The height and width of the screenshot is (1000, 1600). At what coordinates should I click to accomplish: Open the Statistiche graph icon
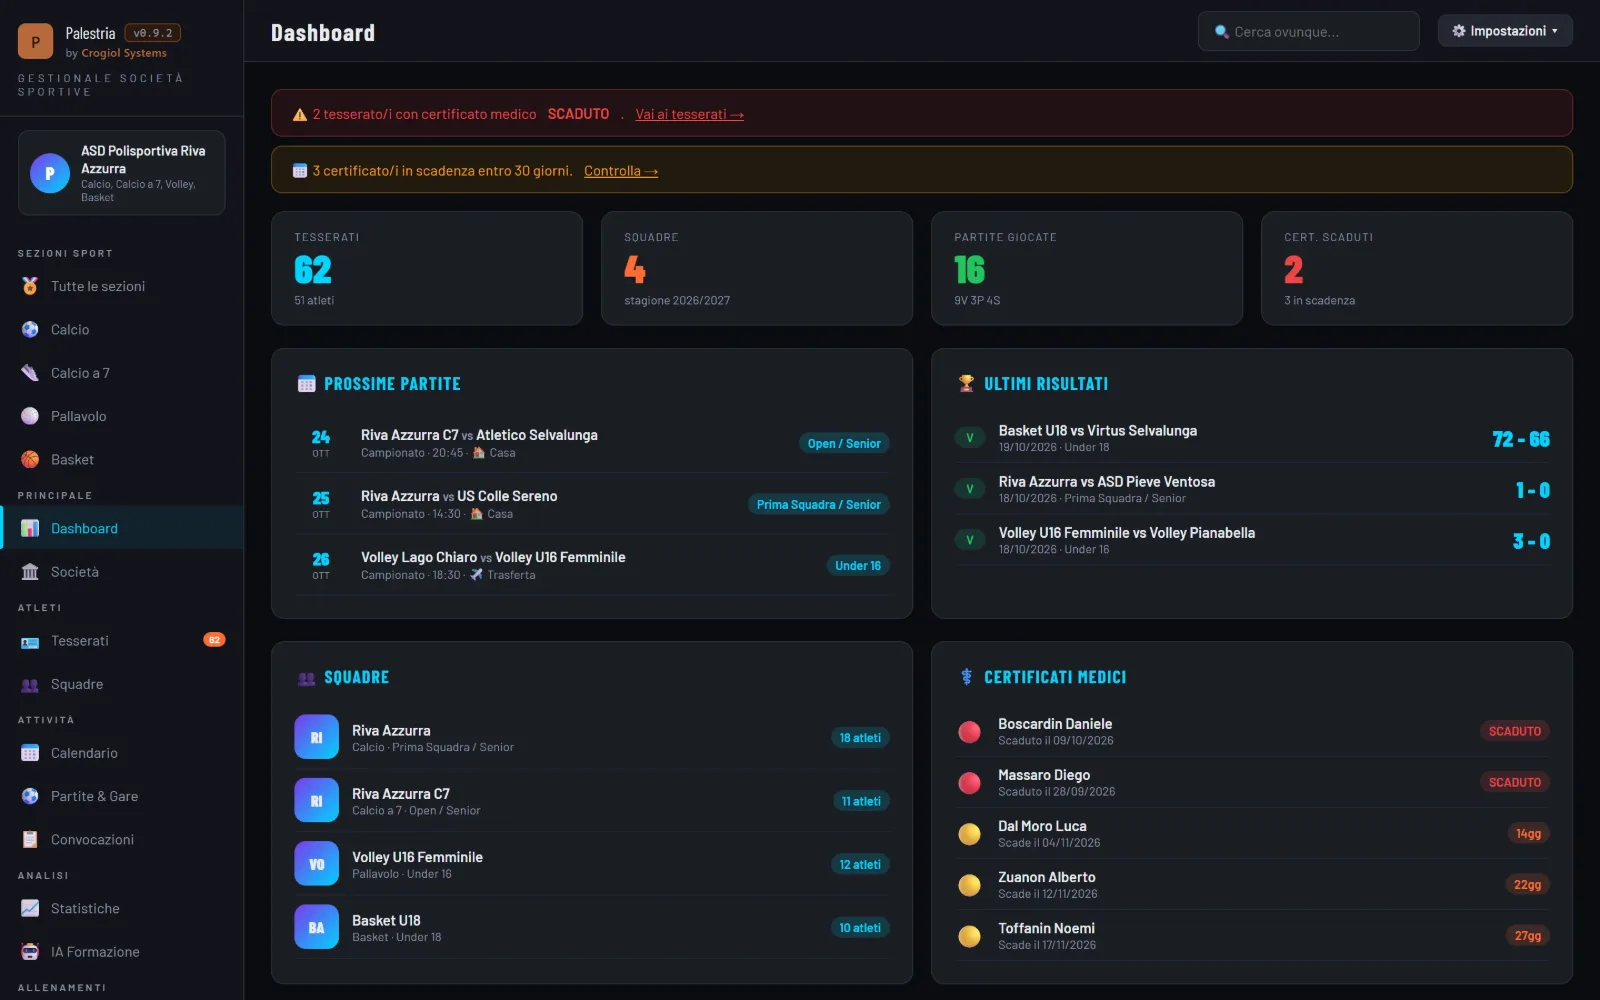click(x=30, y=909)
